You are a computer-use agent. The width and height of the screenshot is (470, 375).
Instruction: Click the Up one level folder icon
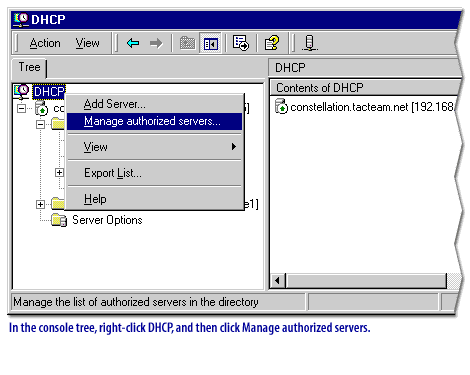click(x=187, y=43)
